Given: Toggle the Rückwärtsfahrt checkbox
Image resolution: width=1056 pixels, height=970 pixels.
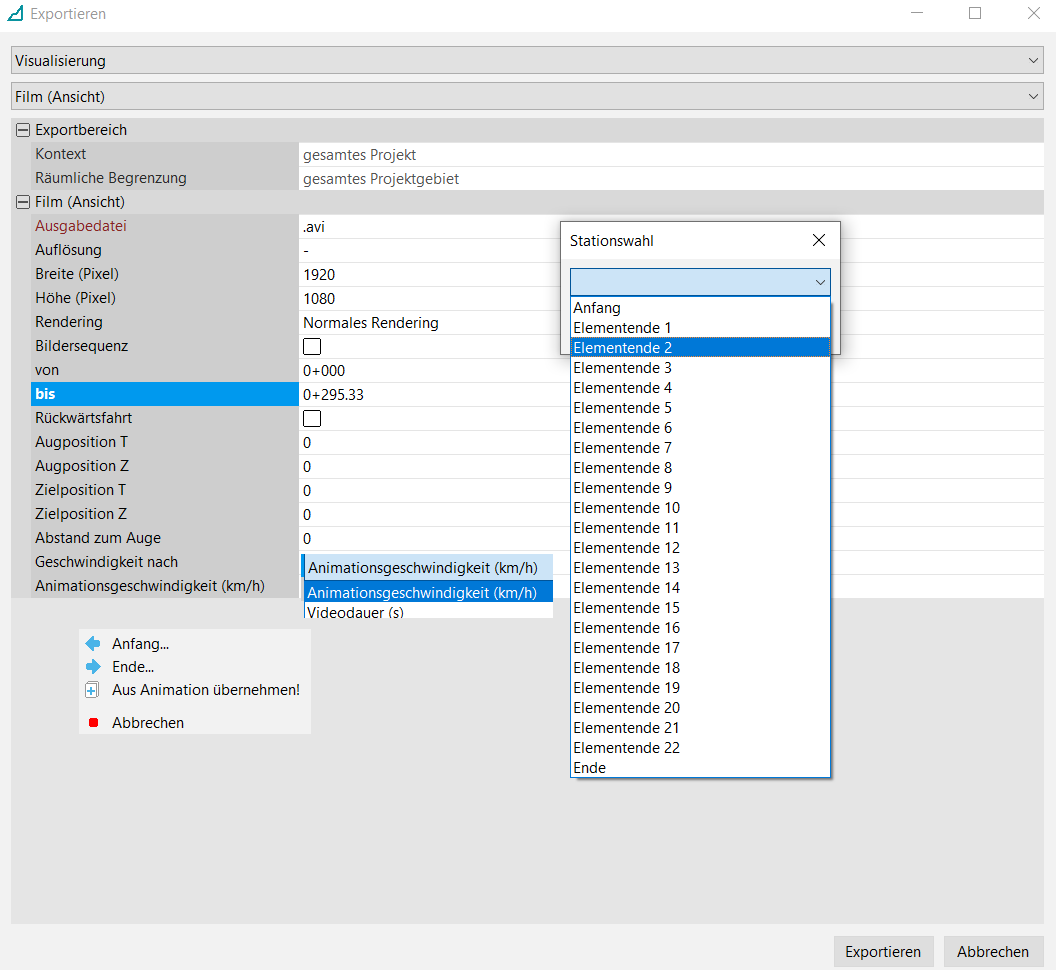Looking at the screenshot, I should [x=312, y=418].
